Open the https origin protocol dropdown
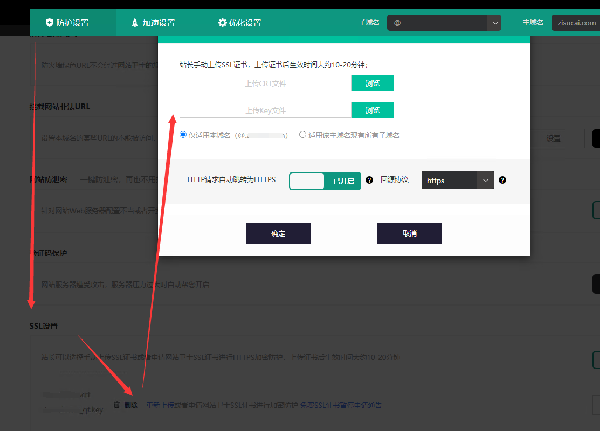 458,180
